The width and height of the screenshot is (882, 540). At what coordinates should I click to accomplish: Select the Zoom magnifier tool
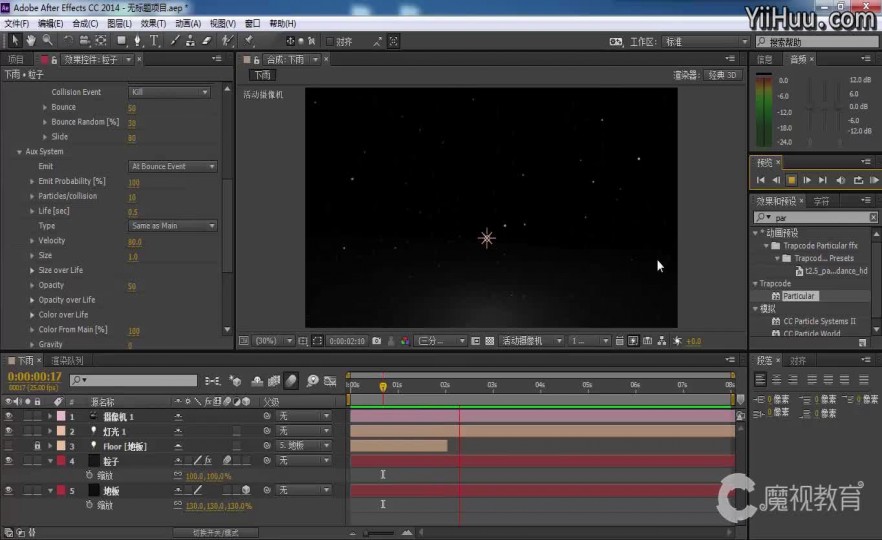(x=47, y=40)
